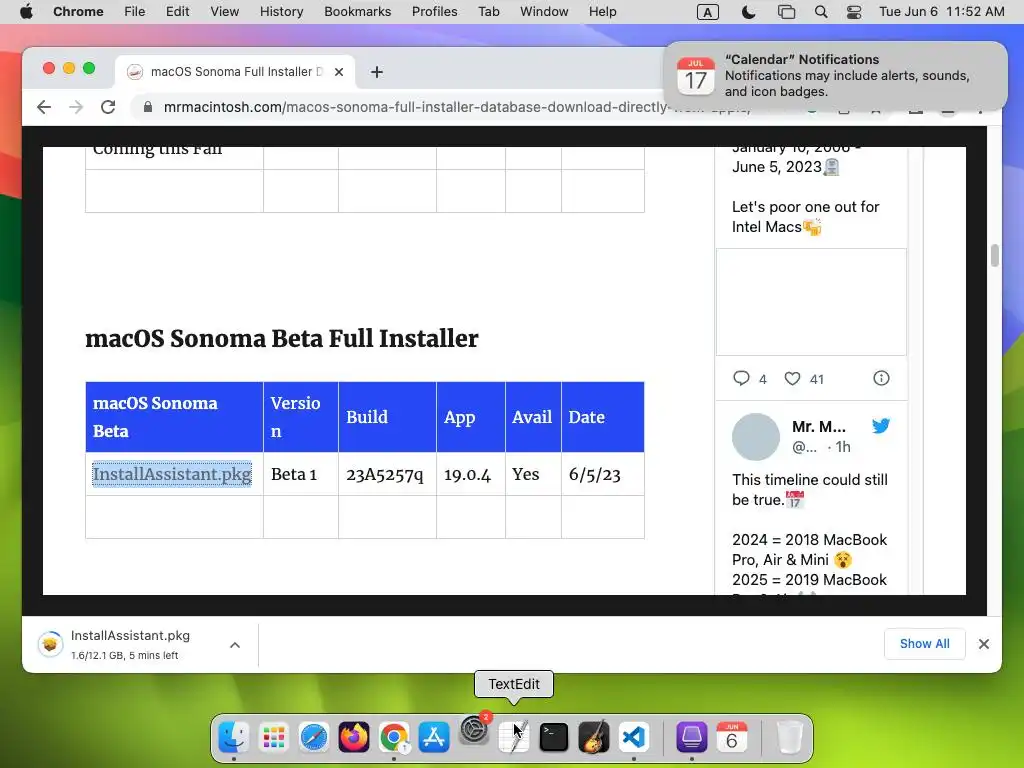Image resolution: width=1024 pixels, height=768 pixels.
Task: Go forward one page in Chrome
Action: pyautogui.click(x=76, y=107)
